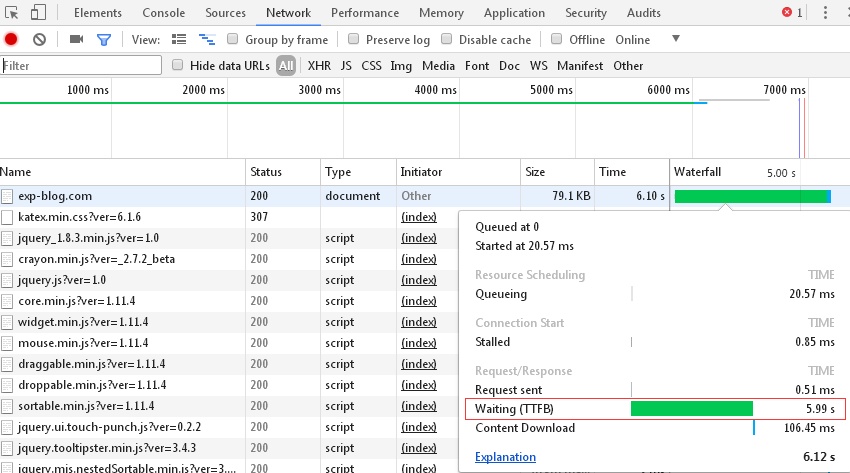Enable the Preserve log checkbox

(353, 38)
